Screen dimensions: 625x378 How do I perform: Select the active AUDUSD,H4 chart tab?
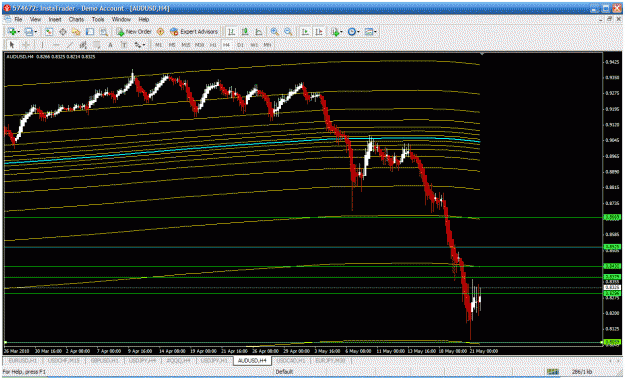(x=252, y=361)
